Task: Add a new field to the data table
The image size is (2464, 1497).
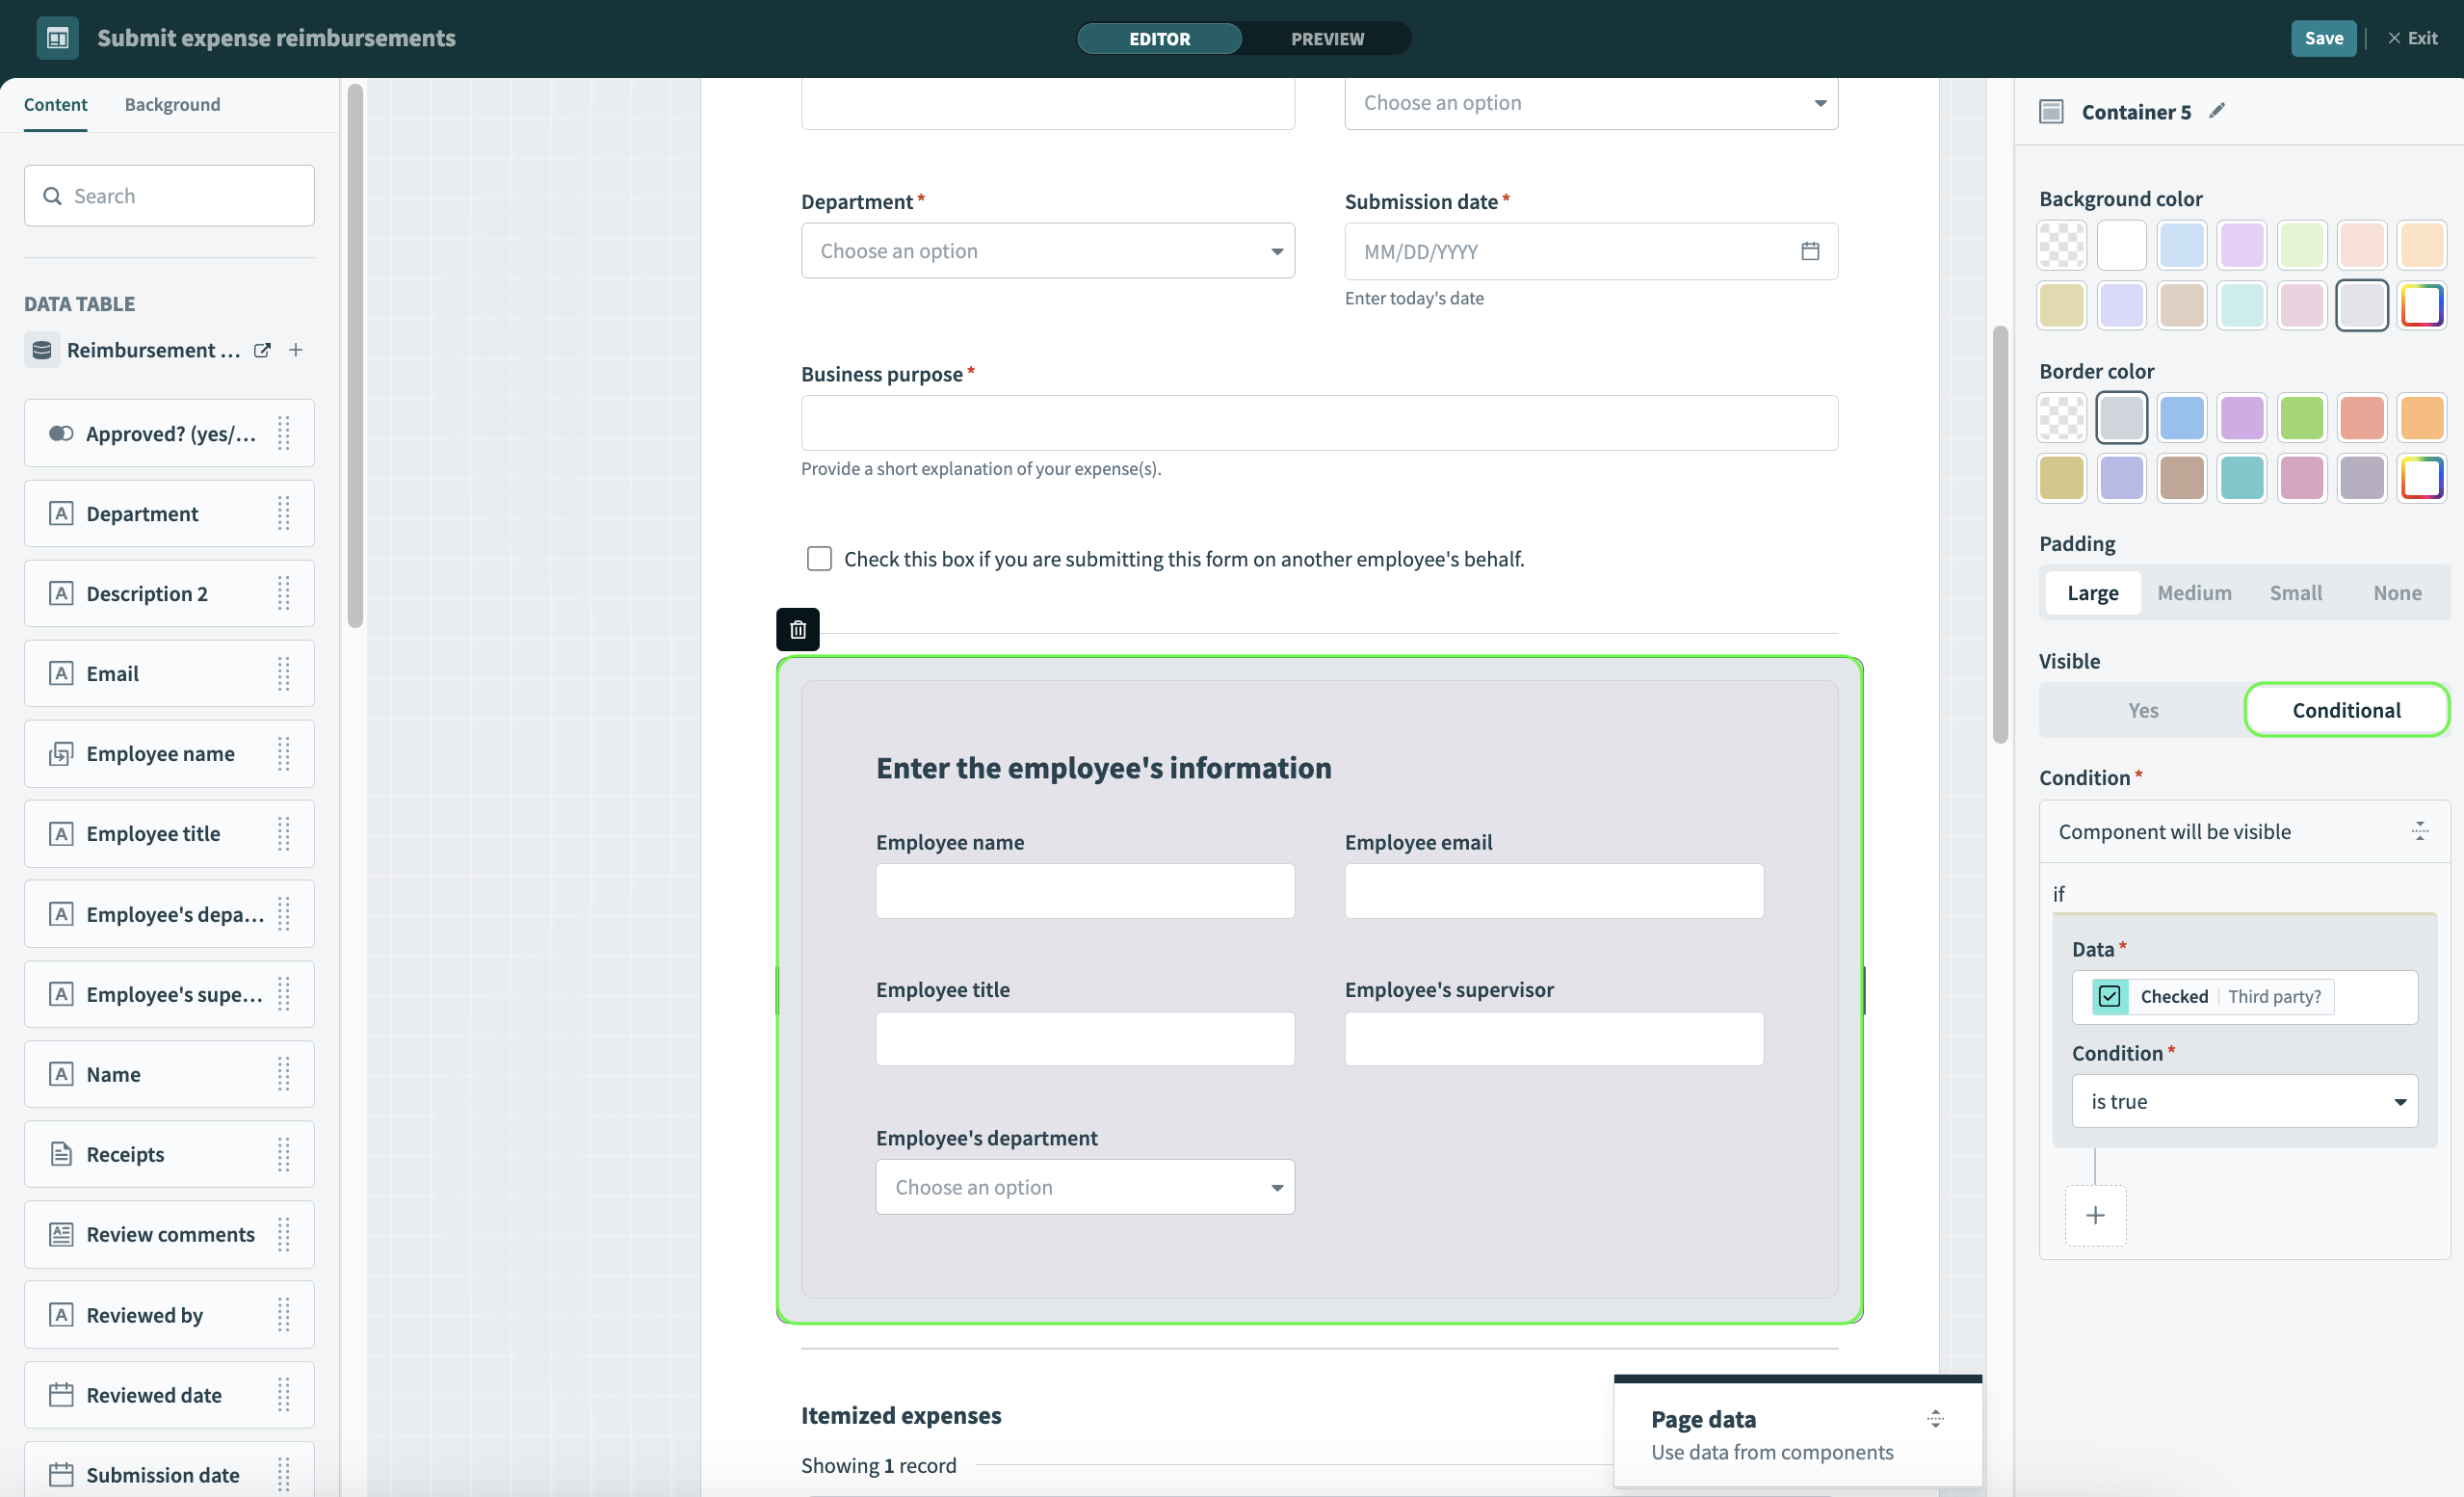Action: pos(295,350)
